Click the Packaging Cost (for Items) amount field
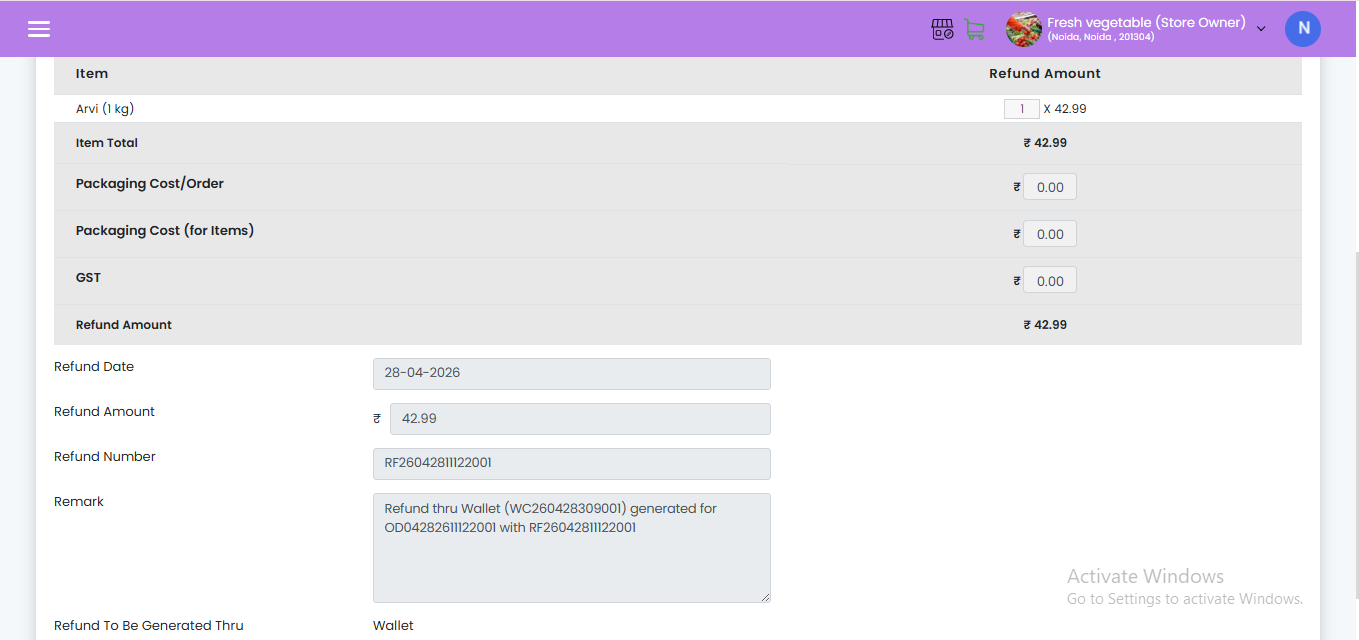The image size is (1359, 640). (x=1050, y=234)
